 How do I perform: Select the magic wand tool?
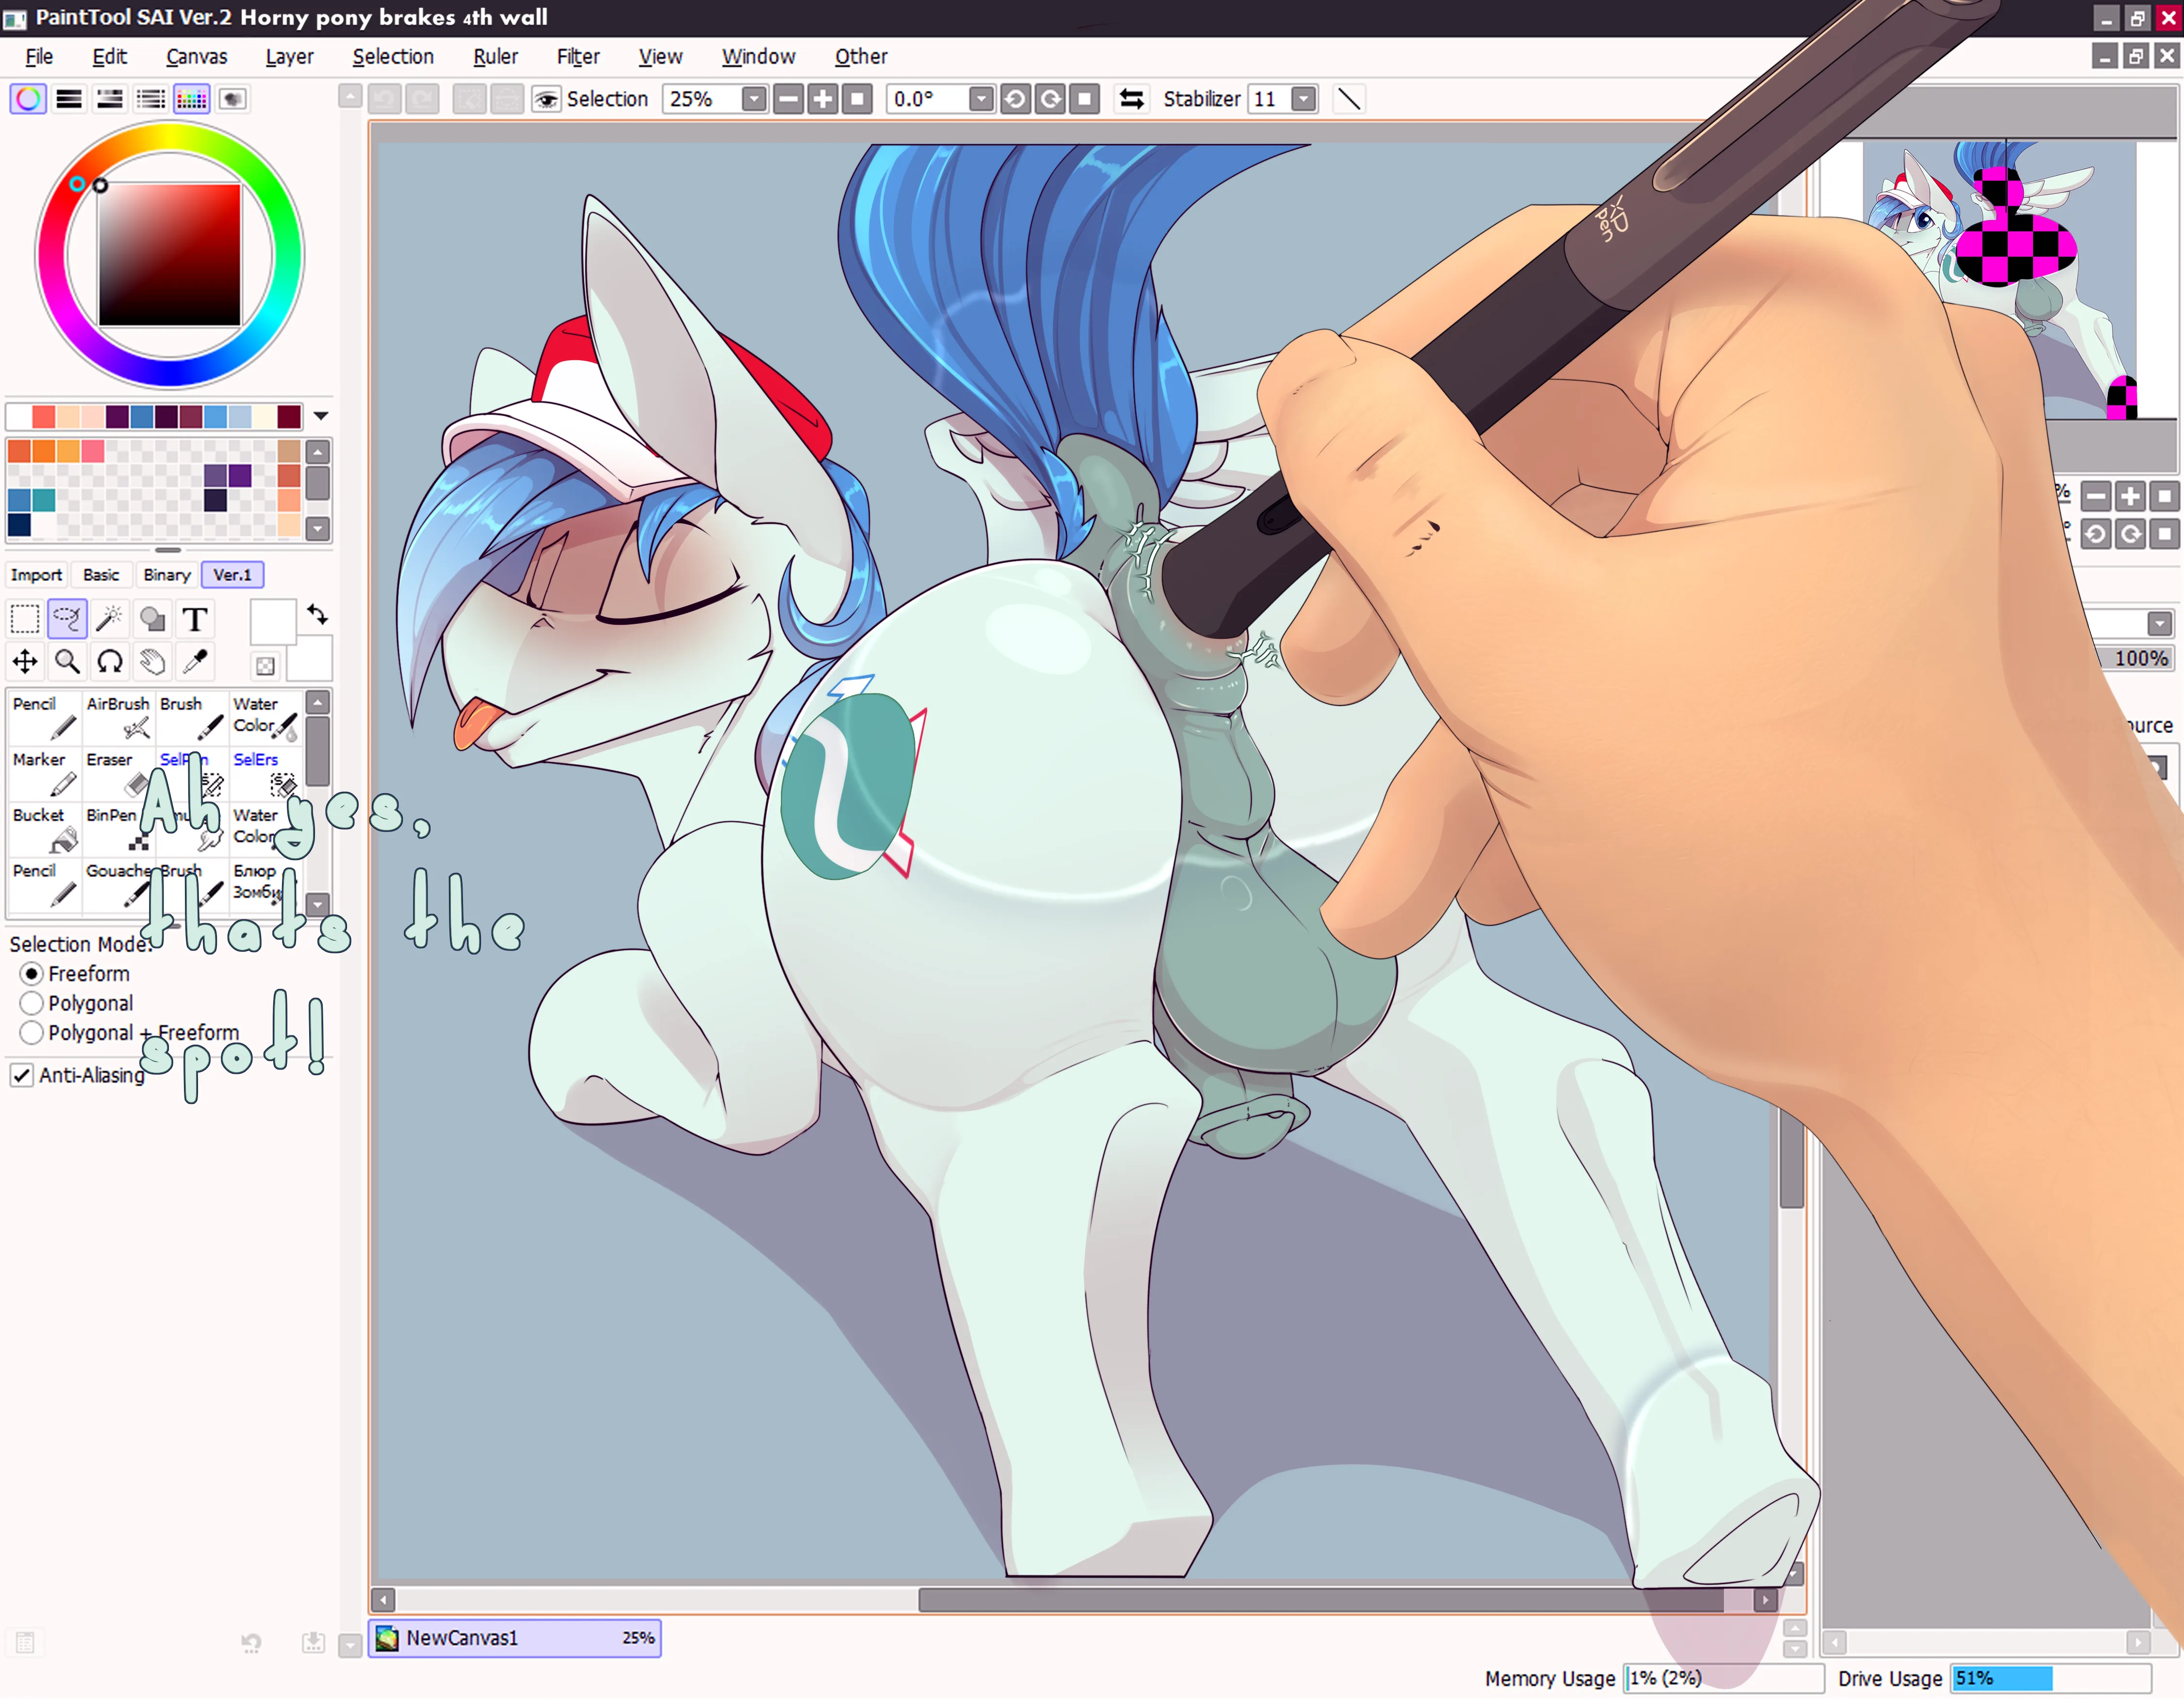110,620
